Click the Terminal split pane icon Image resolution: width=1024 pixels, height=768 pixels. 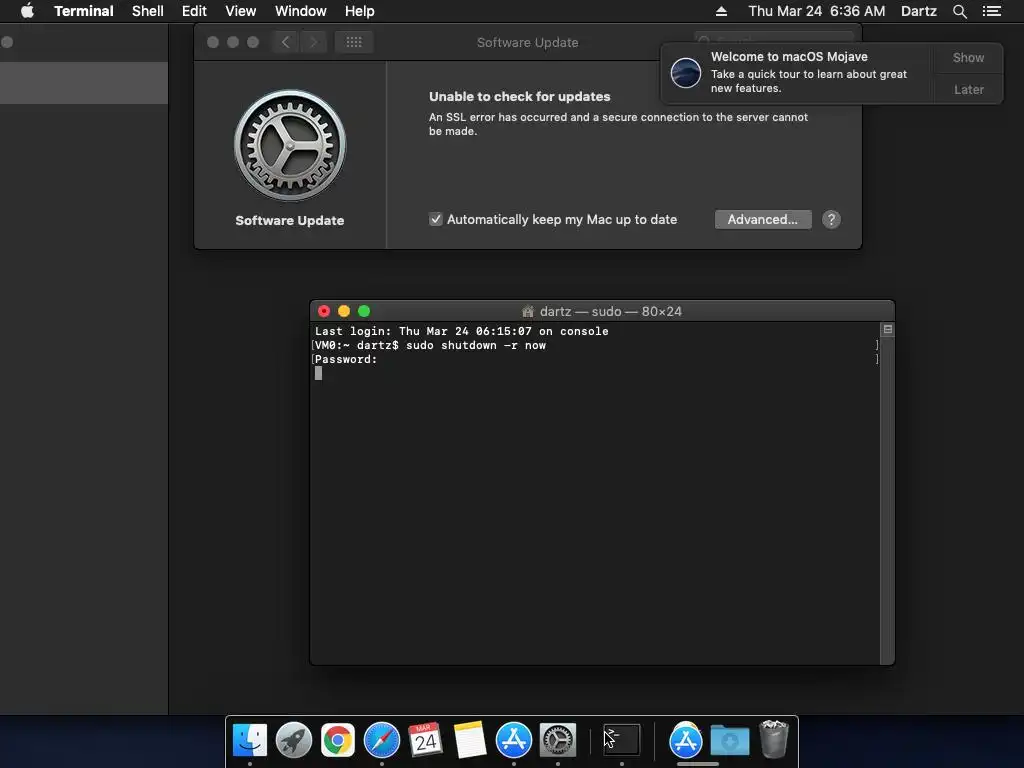pos(888,329)
